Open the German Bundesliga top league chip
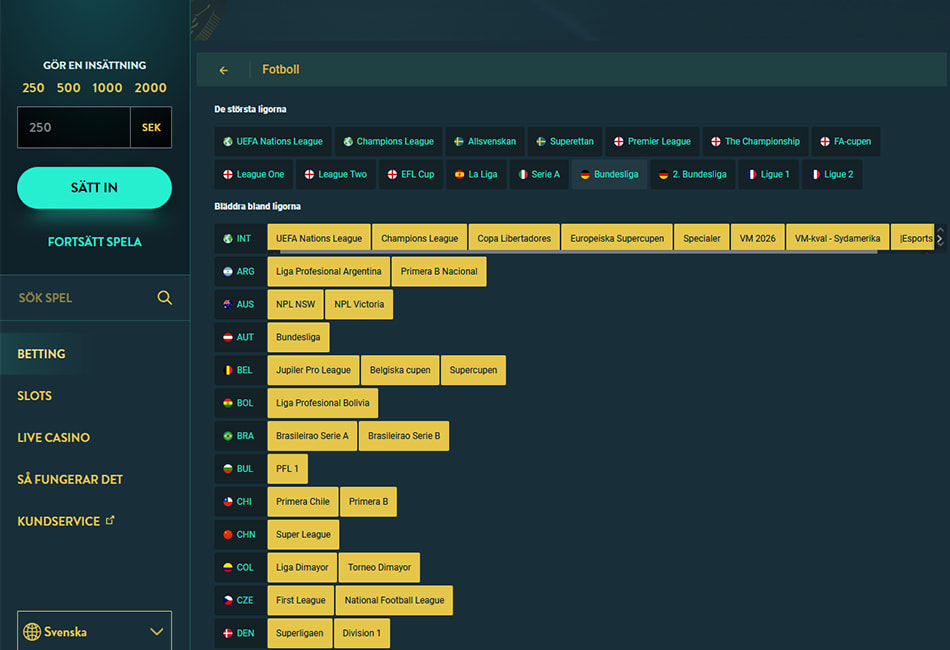 point(610,174)
